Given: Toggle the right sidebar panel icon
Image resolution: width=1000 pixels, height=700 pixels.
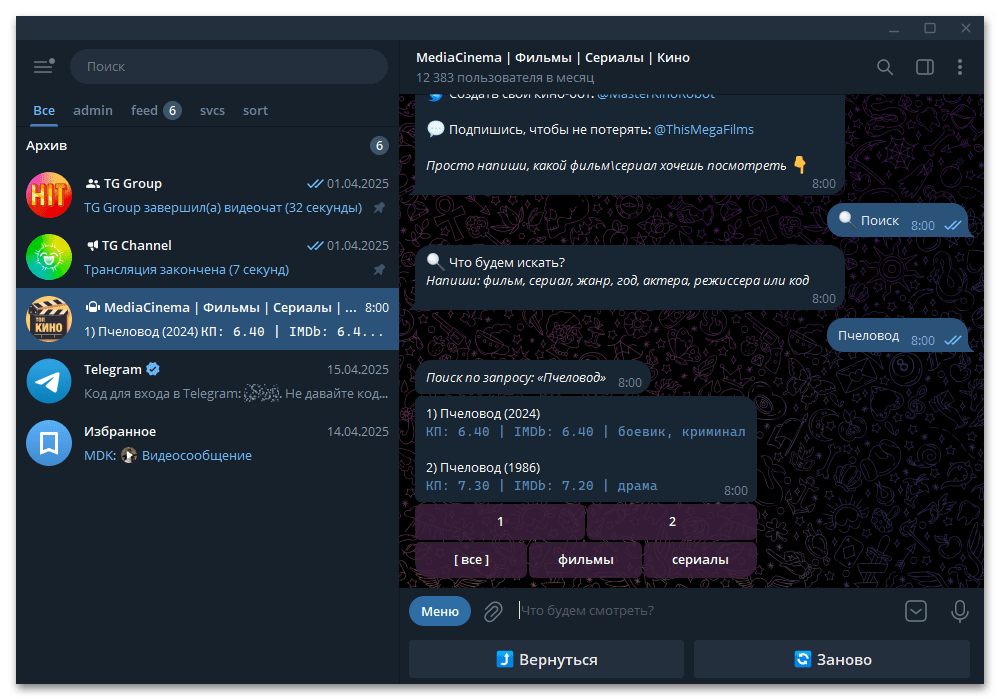Looking at the screenshot, I should (x=925, y=67).
